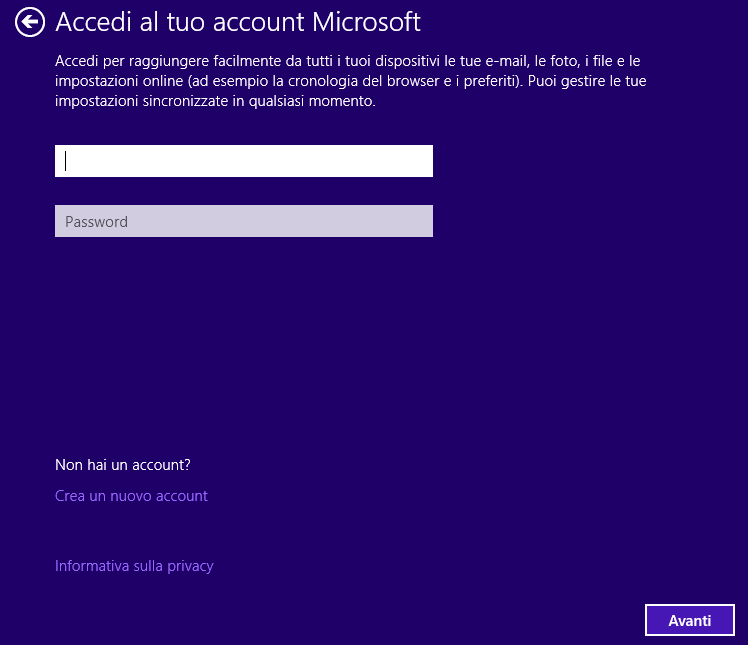Screen dimensions: 748x645
Task: Open the Crea un nuovo account link
Action: click(131, 496)
